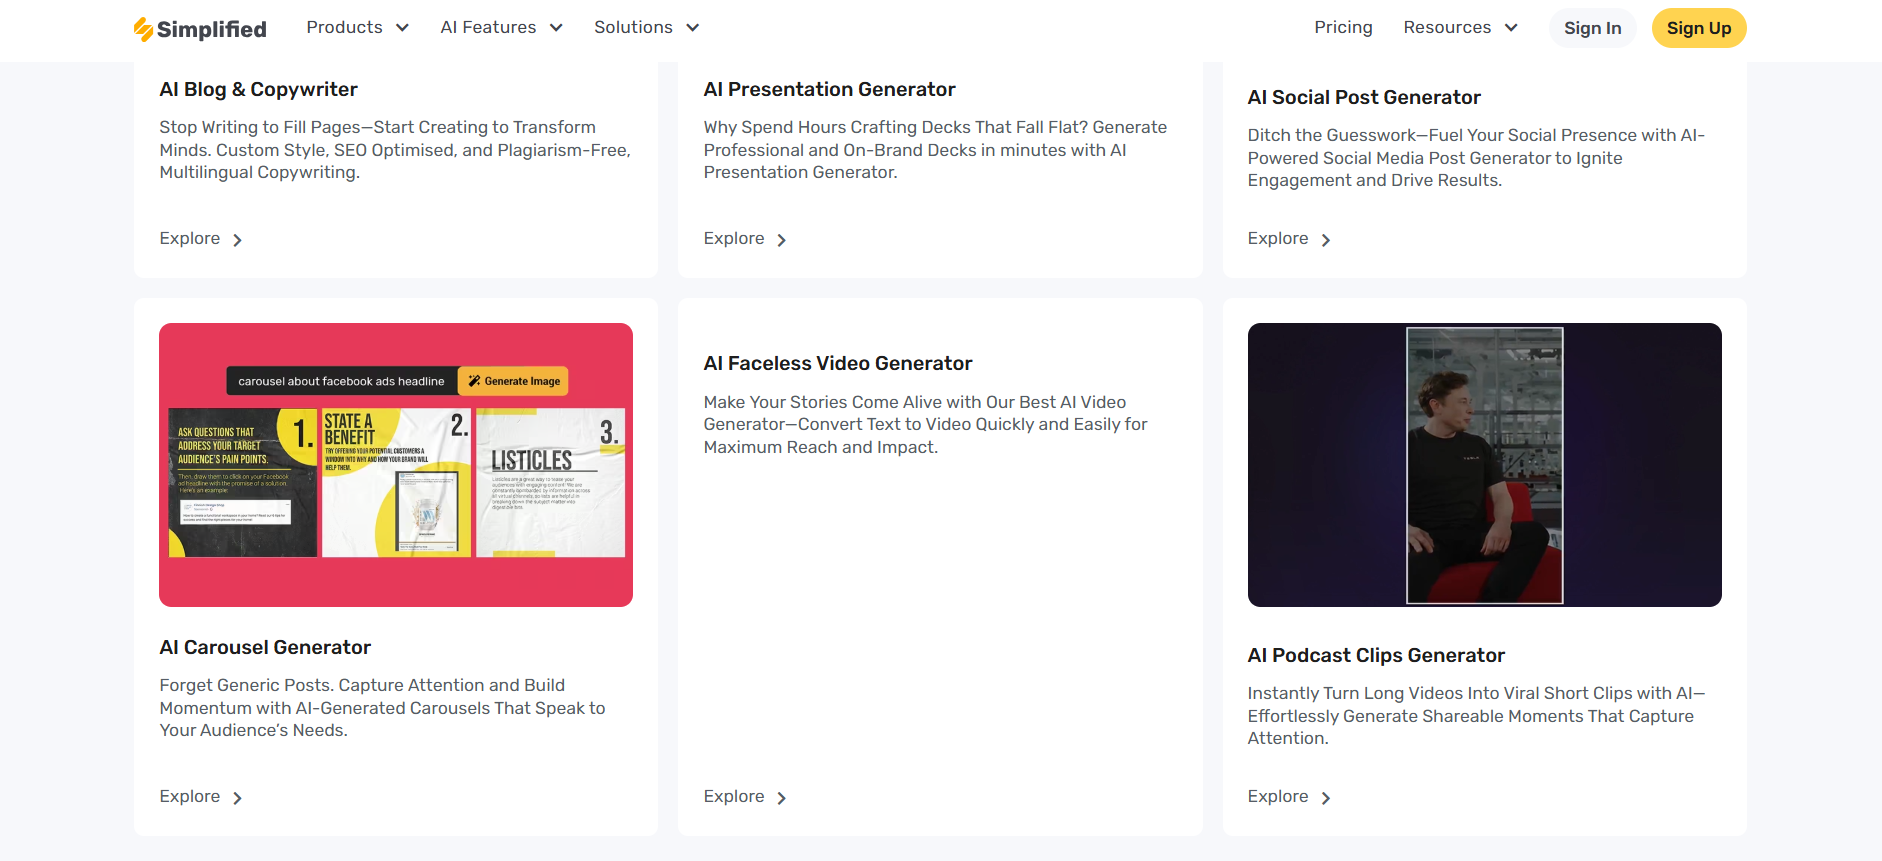Screen dimensions: 1882x861
Task: Click the AI Faceless Video Generator heading
Action: pyautogui.click(x=837, y=363)
